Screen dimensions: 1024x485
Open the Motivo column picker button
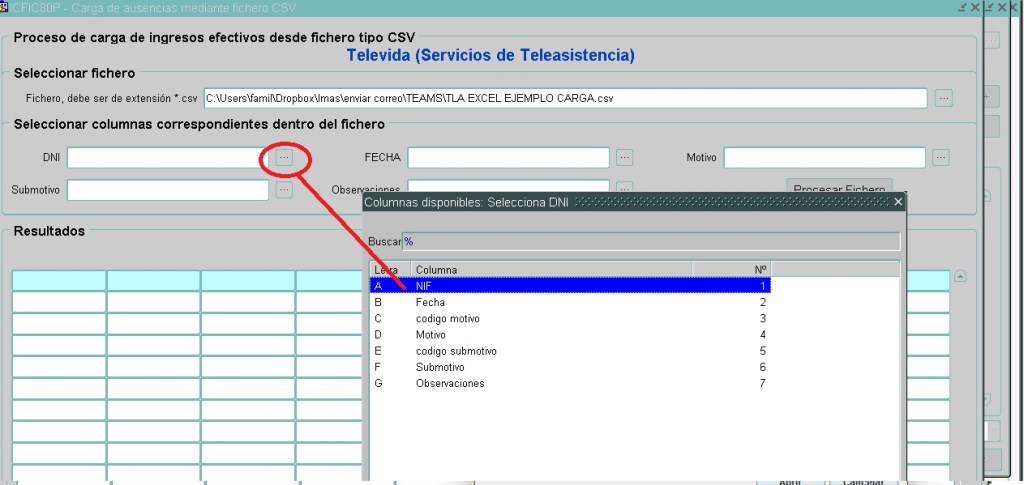pyautogui.click(x=941, y=158)
